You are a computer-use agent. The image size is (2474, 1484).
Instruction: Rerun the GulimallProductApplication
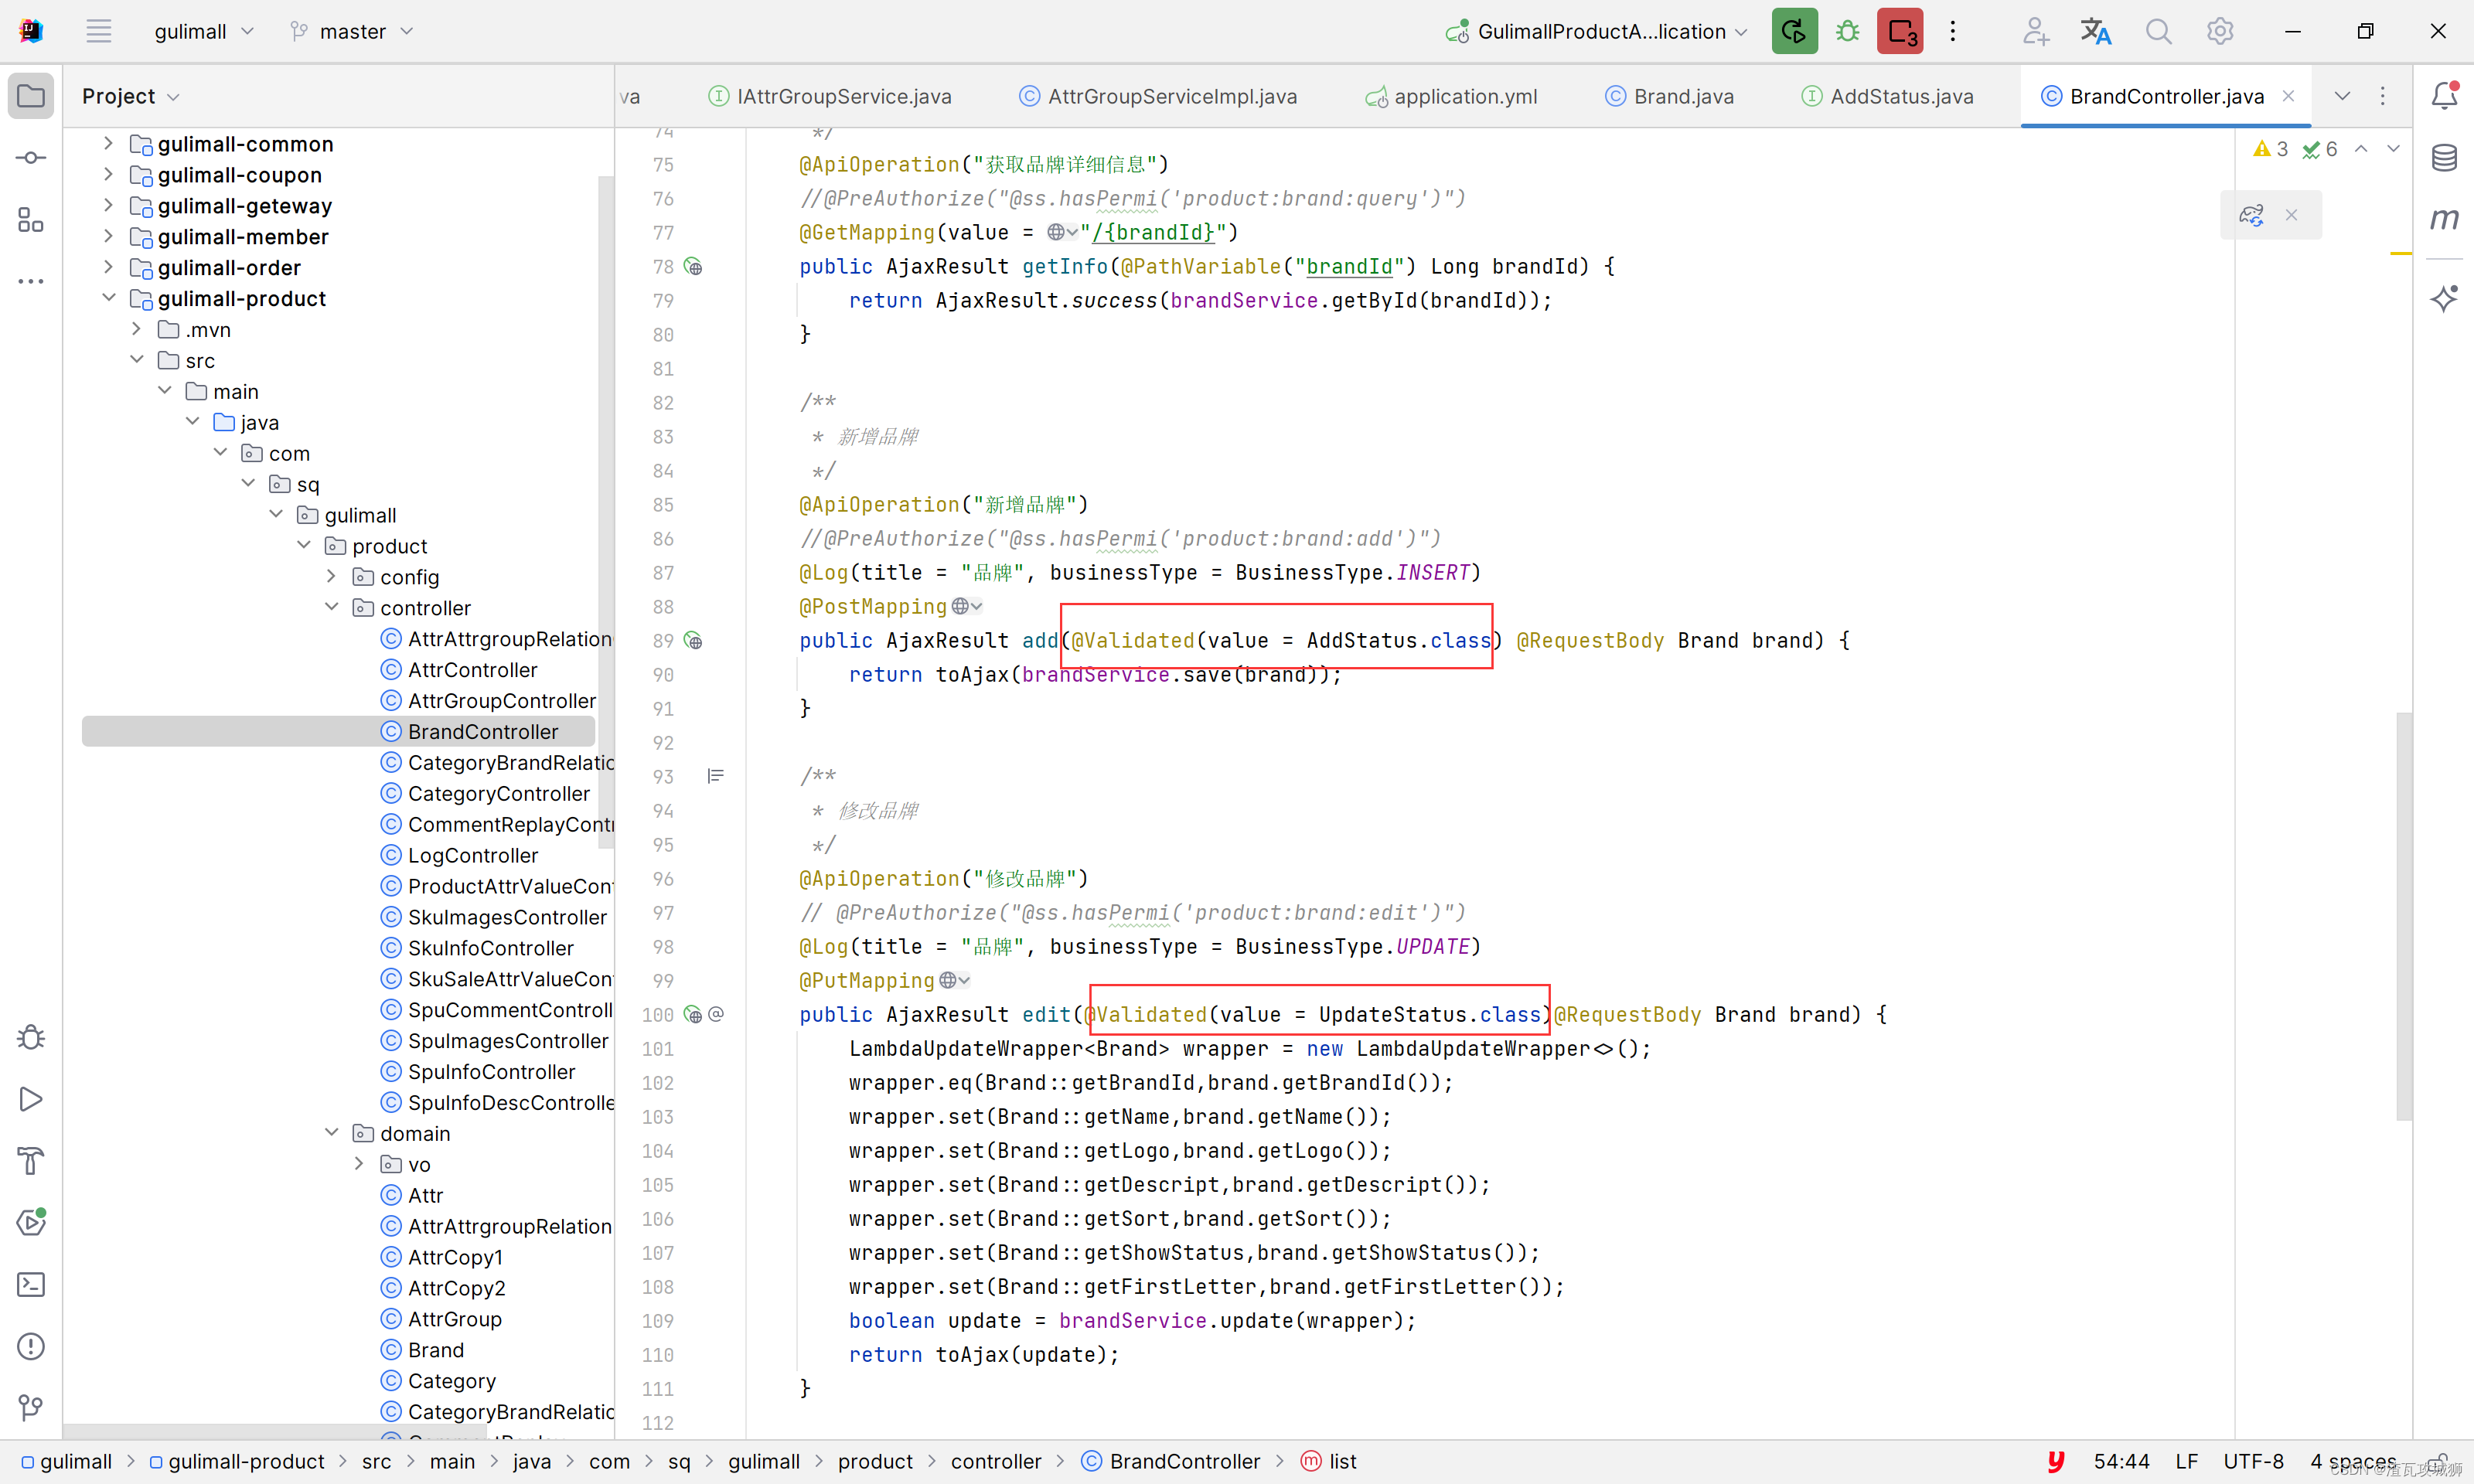pos(1794,31)
